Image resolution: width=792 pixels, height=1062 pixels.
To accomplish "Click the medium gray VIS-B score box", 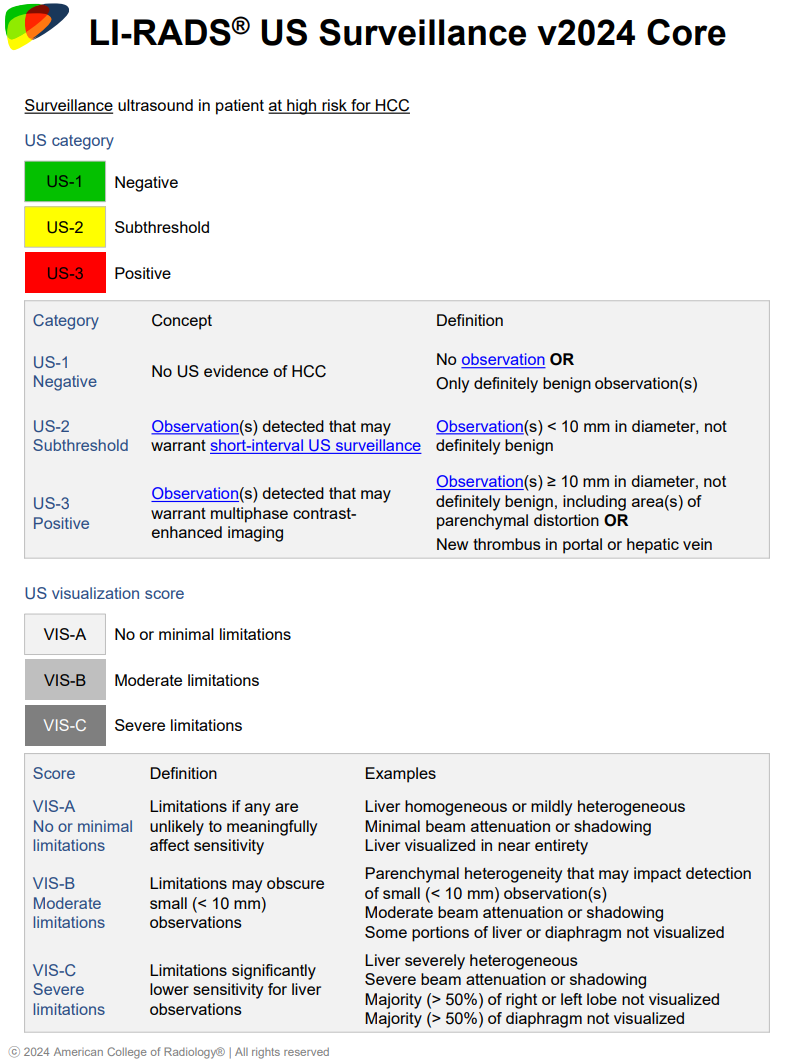I will pos(65,680).
